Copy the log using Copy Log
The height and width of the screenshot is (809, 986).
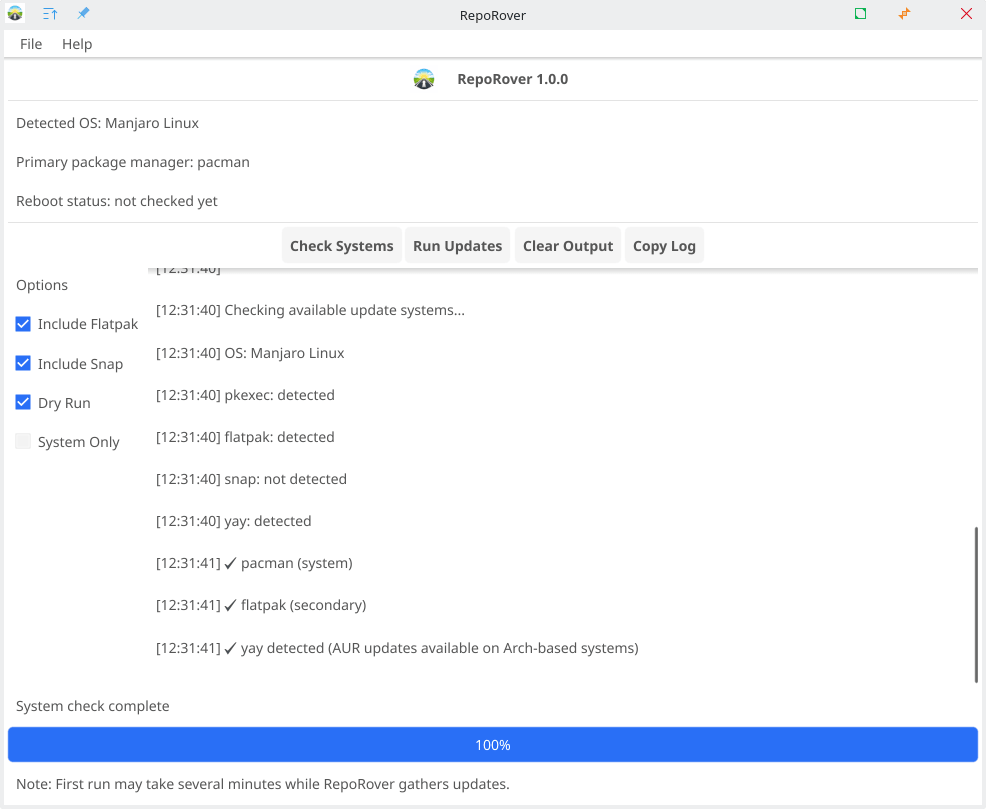pos(664,246)
